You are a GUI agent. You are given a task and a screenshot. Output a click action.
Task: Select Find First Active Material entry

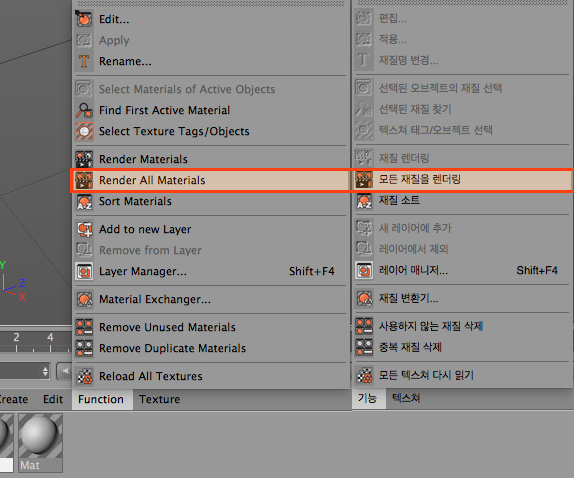[210, 110]
